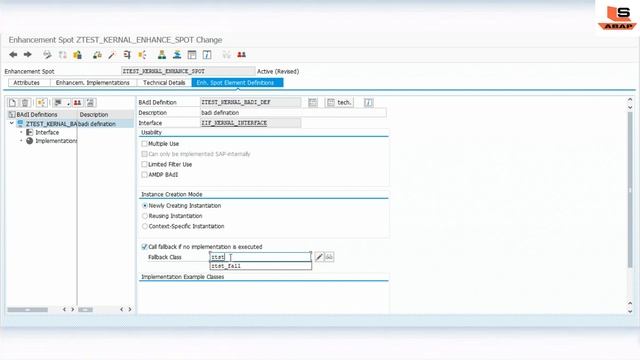Click the Forward arrow in the toolbar
The width and height of the screenshot is (640, 360).
(27, 55)
